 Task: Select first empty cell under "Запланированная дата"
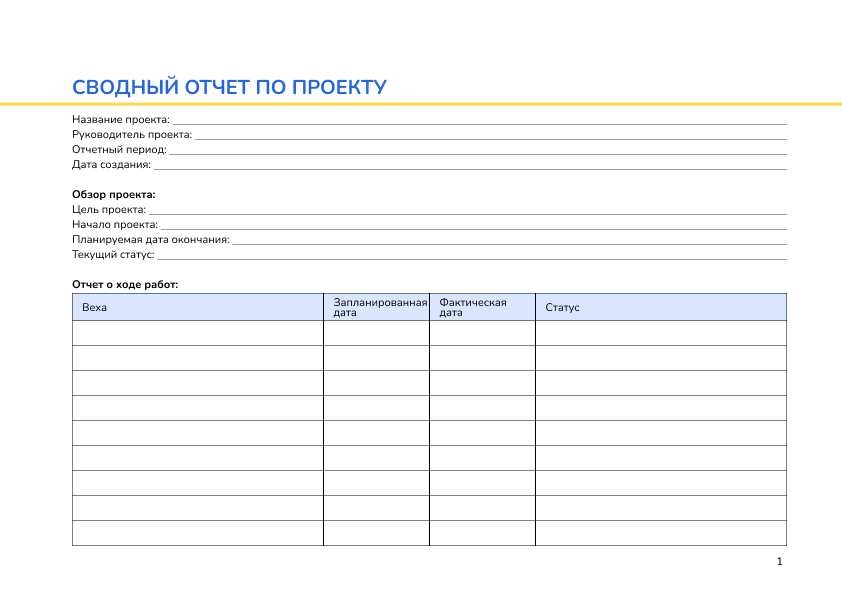coord(376,333)
